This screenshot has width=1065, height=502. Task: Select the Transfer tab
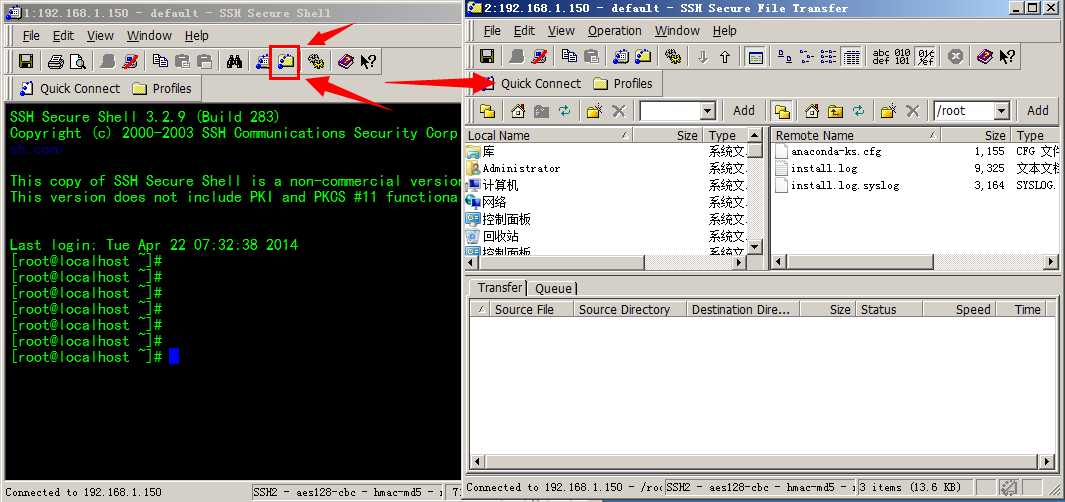click(x=500, y=288)
